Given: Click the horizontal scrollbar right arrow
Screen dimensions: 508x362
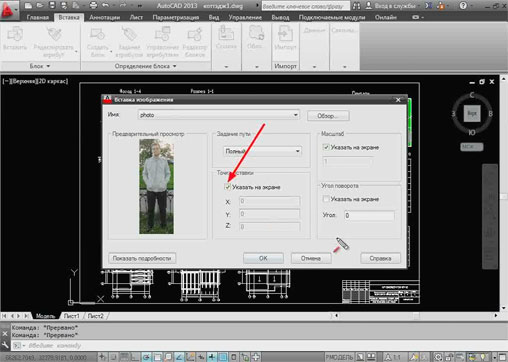Looking at the screenshot, I should tap(496, 315).
